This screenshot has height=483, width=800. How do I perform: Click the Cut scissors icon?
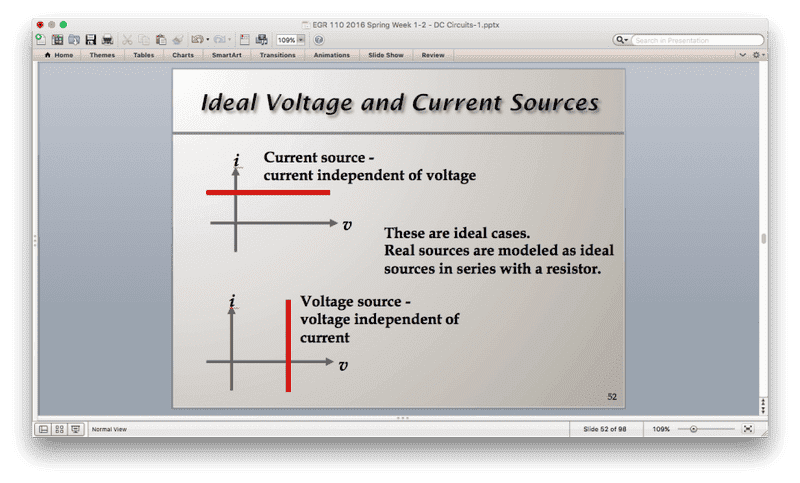click(128, 40)
